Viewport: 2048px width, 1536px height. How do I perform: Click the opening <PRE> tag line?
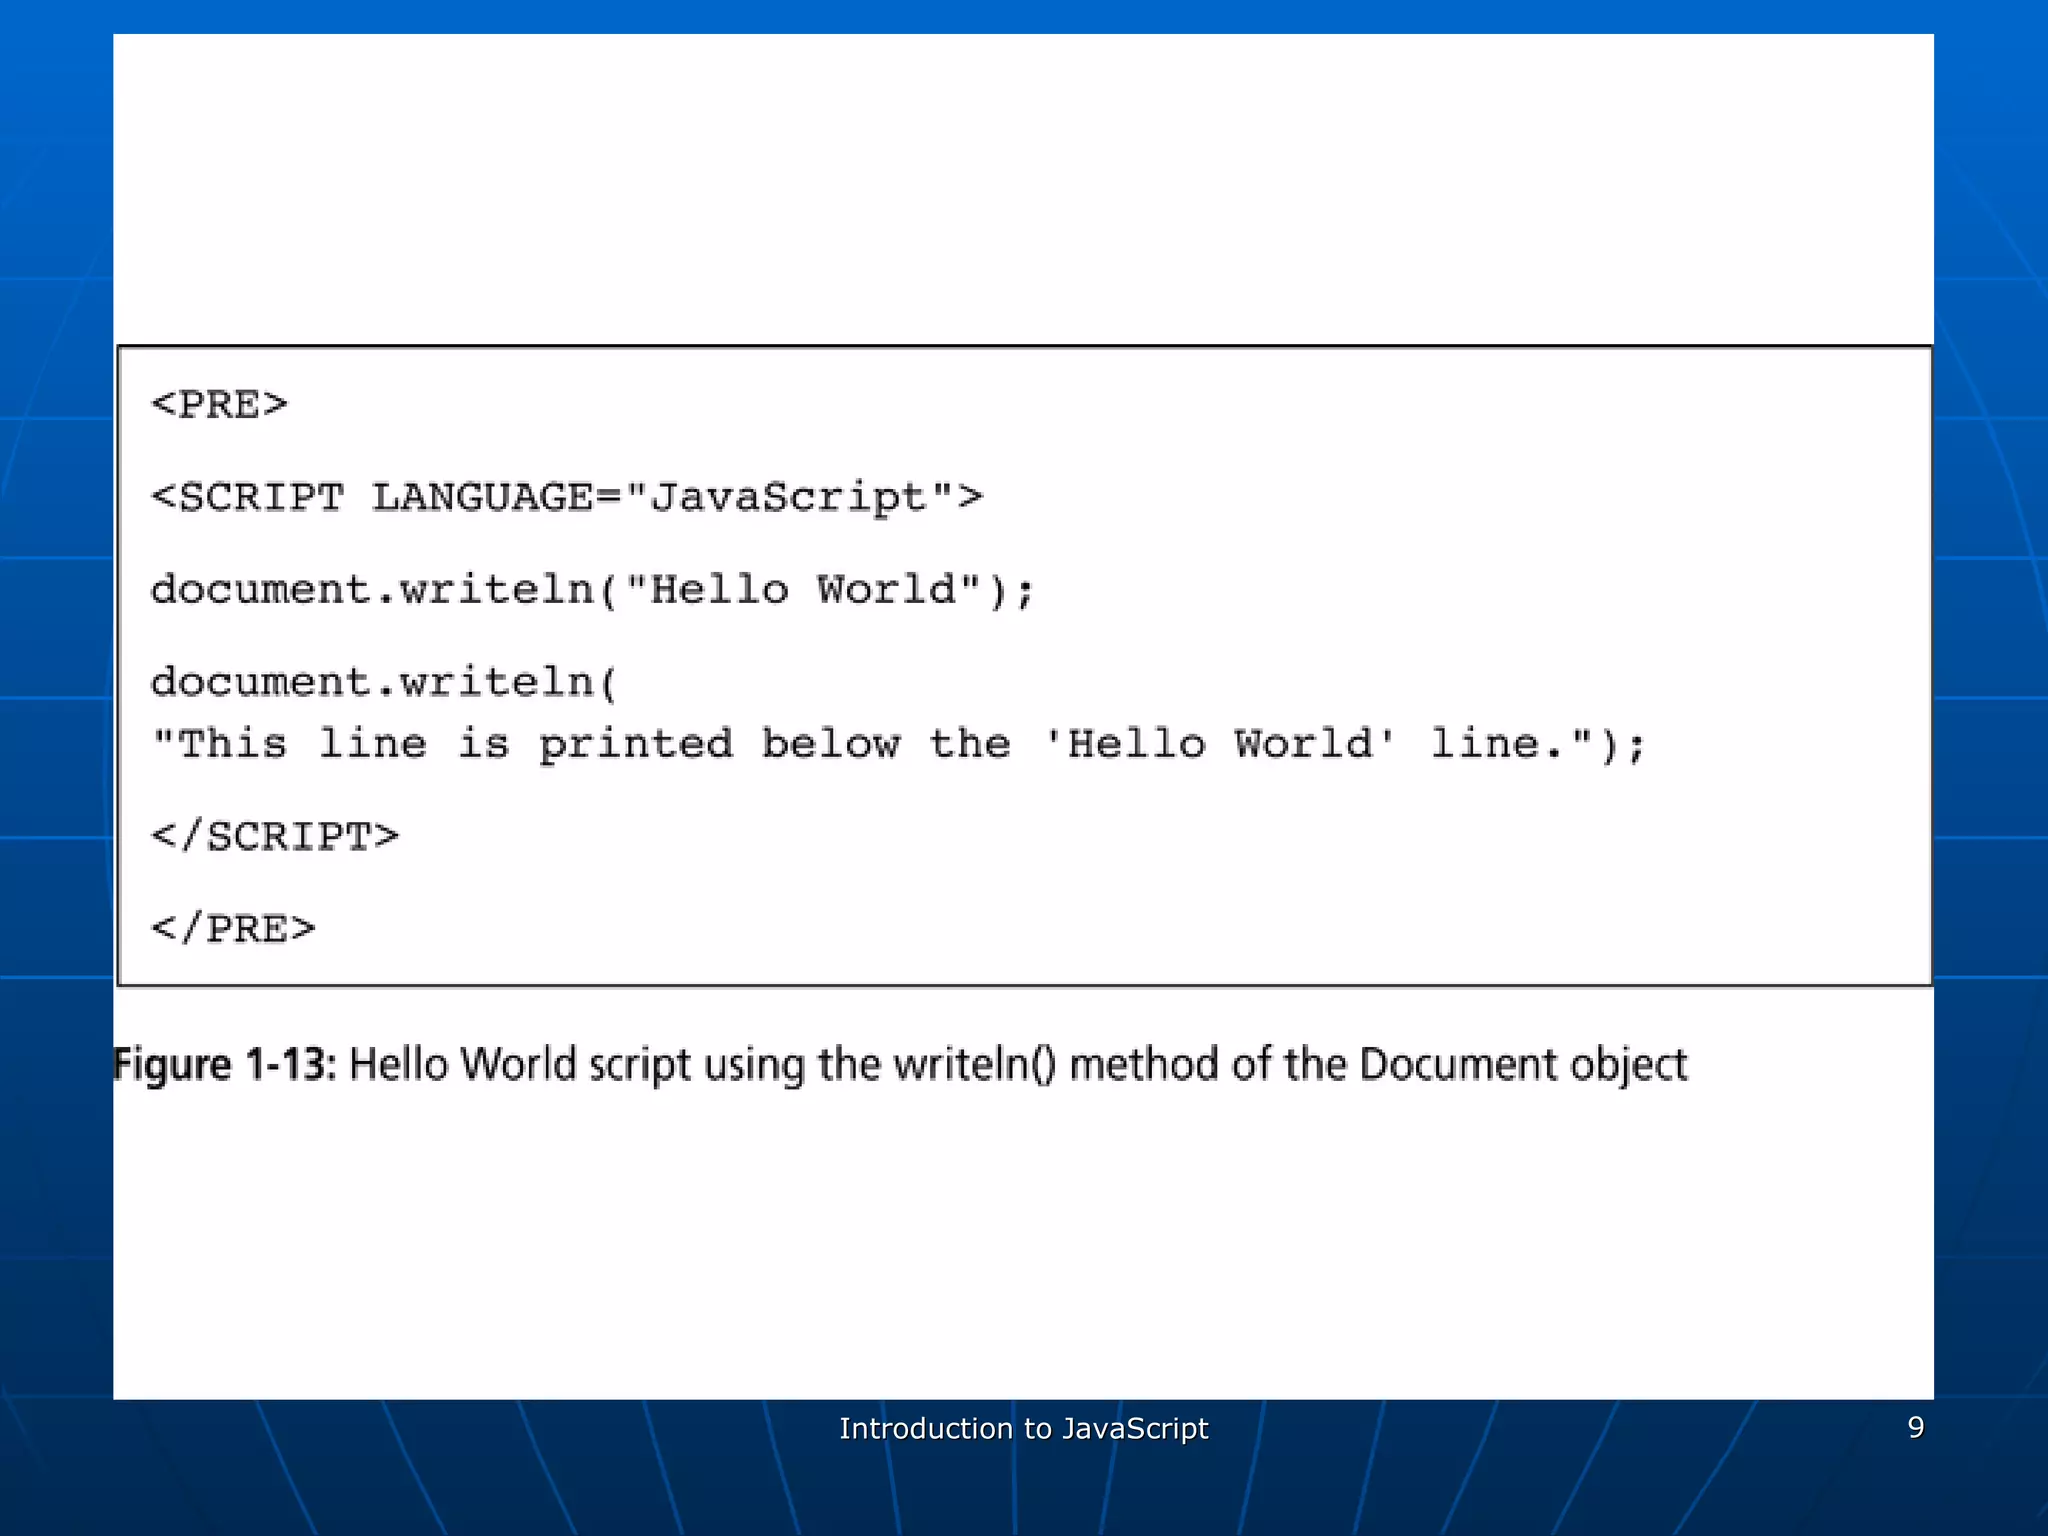point(219,405)
